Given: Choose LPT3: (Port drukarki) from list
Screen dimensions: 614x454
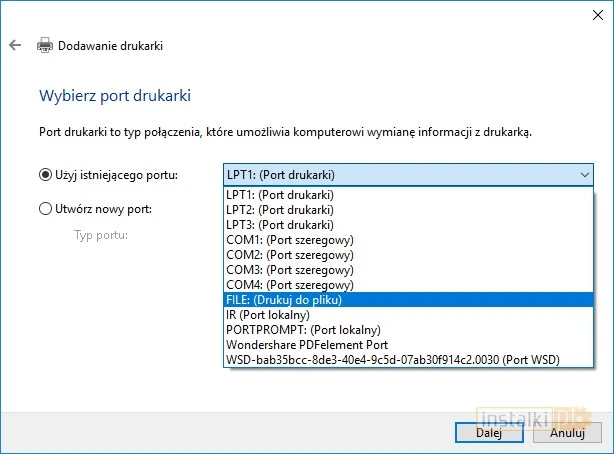Looking at the screenshot, I should 280,225.
